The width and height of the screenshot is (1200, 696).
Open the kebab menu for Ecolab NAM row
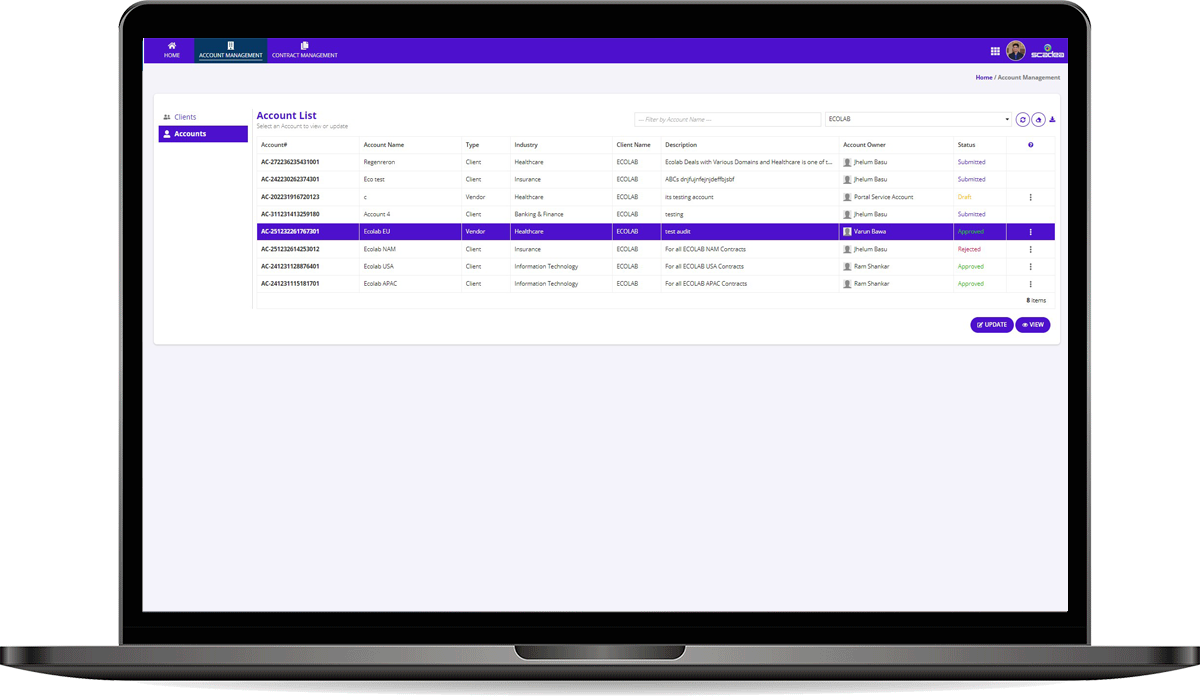(1030, 249)
